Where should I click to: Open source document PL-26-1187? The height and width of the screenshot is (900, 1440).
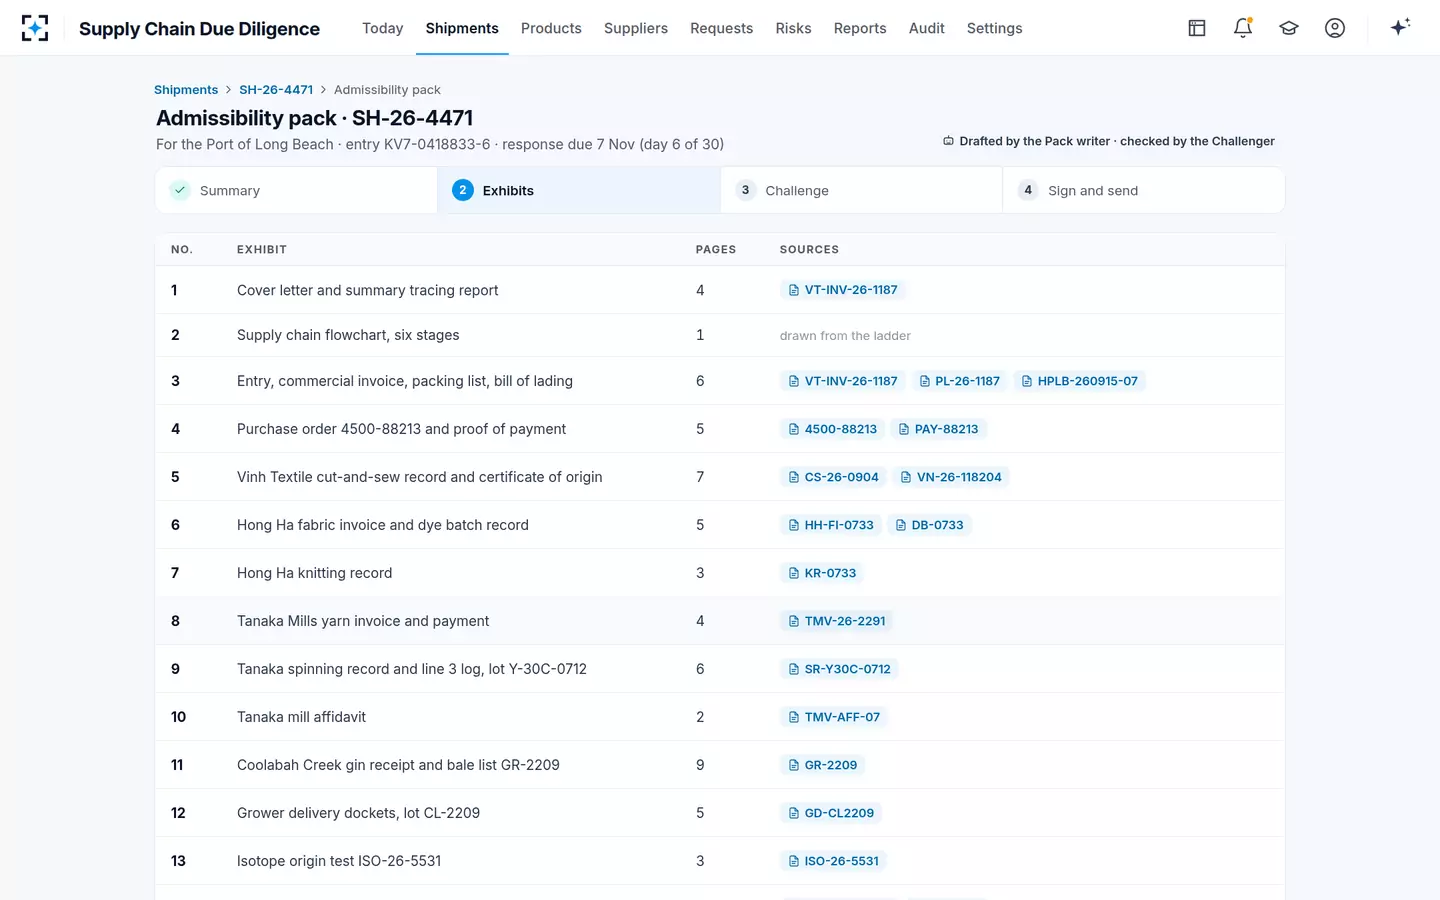(x=959, y=381)
